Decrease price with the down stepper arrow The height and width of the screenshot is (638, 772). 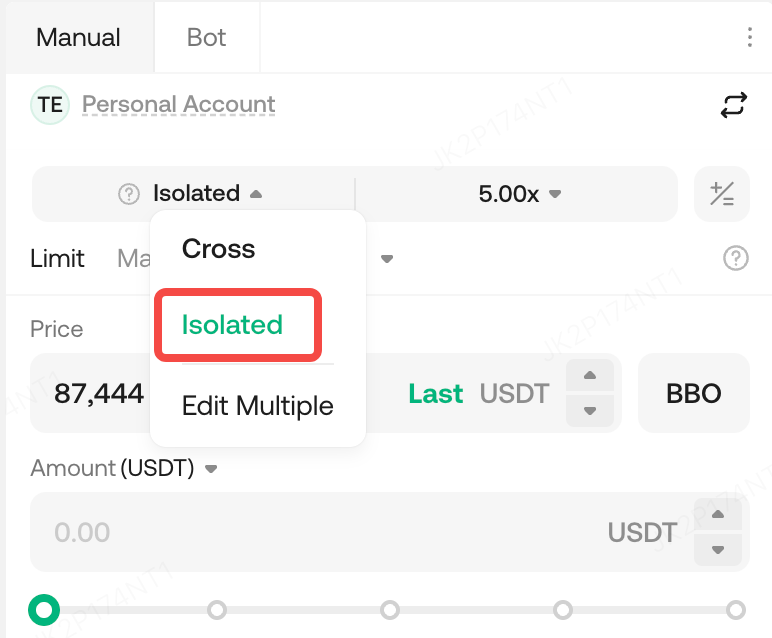point(590,409)
